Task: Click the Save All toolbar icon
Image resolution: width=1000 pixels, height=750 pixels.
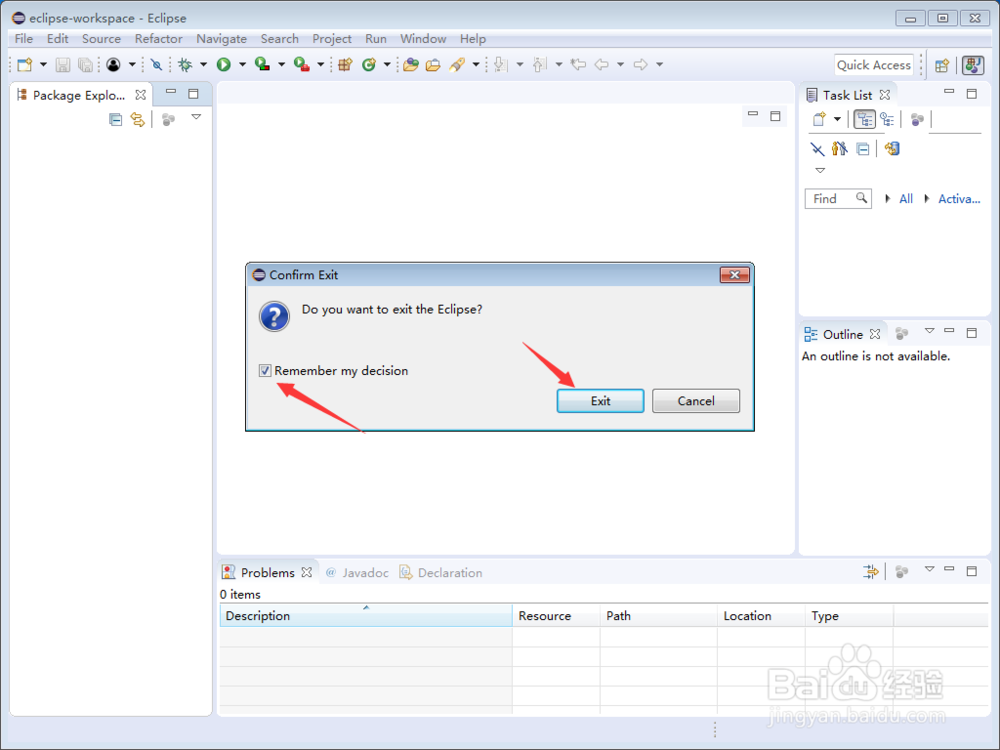Action: [85, 64]
